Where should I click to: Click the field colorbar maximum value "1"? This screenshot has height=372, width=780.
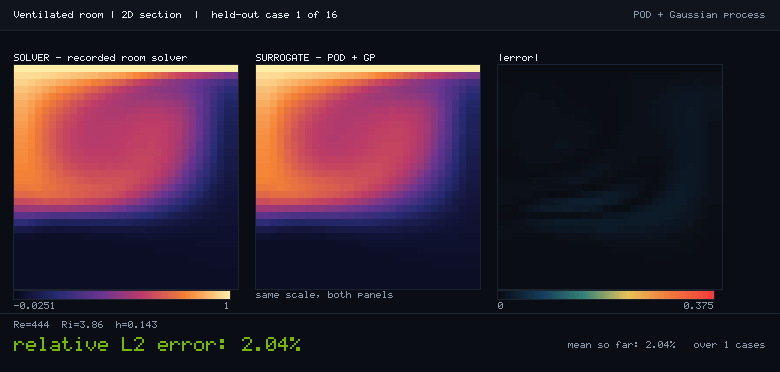226,306
